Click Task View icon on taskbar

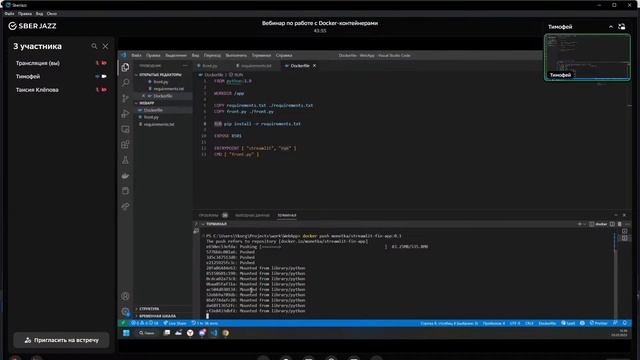click(x=167, y=333)
